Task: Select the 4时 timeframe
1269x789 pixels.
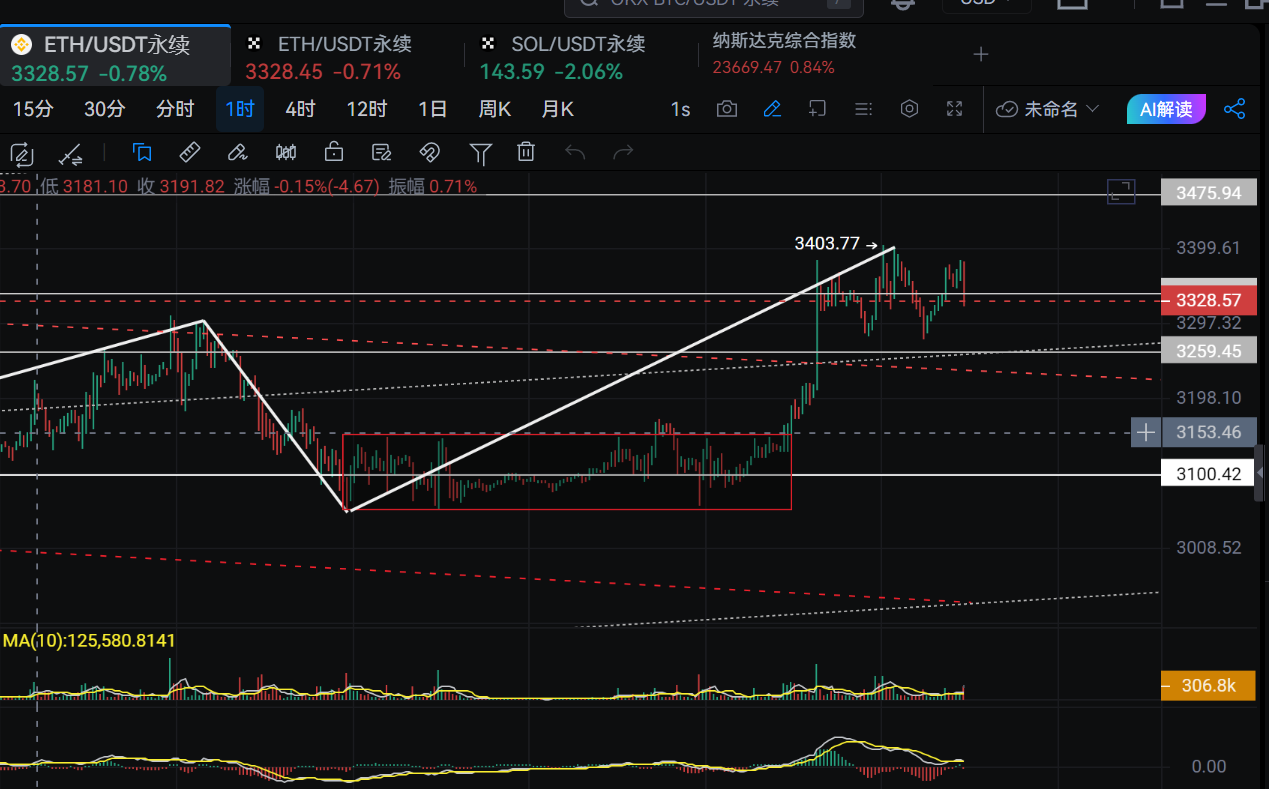Action: click(300, 109)
